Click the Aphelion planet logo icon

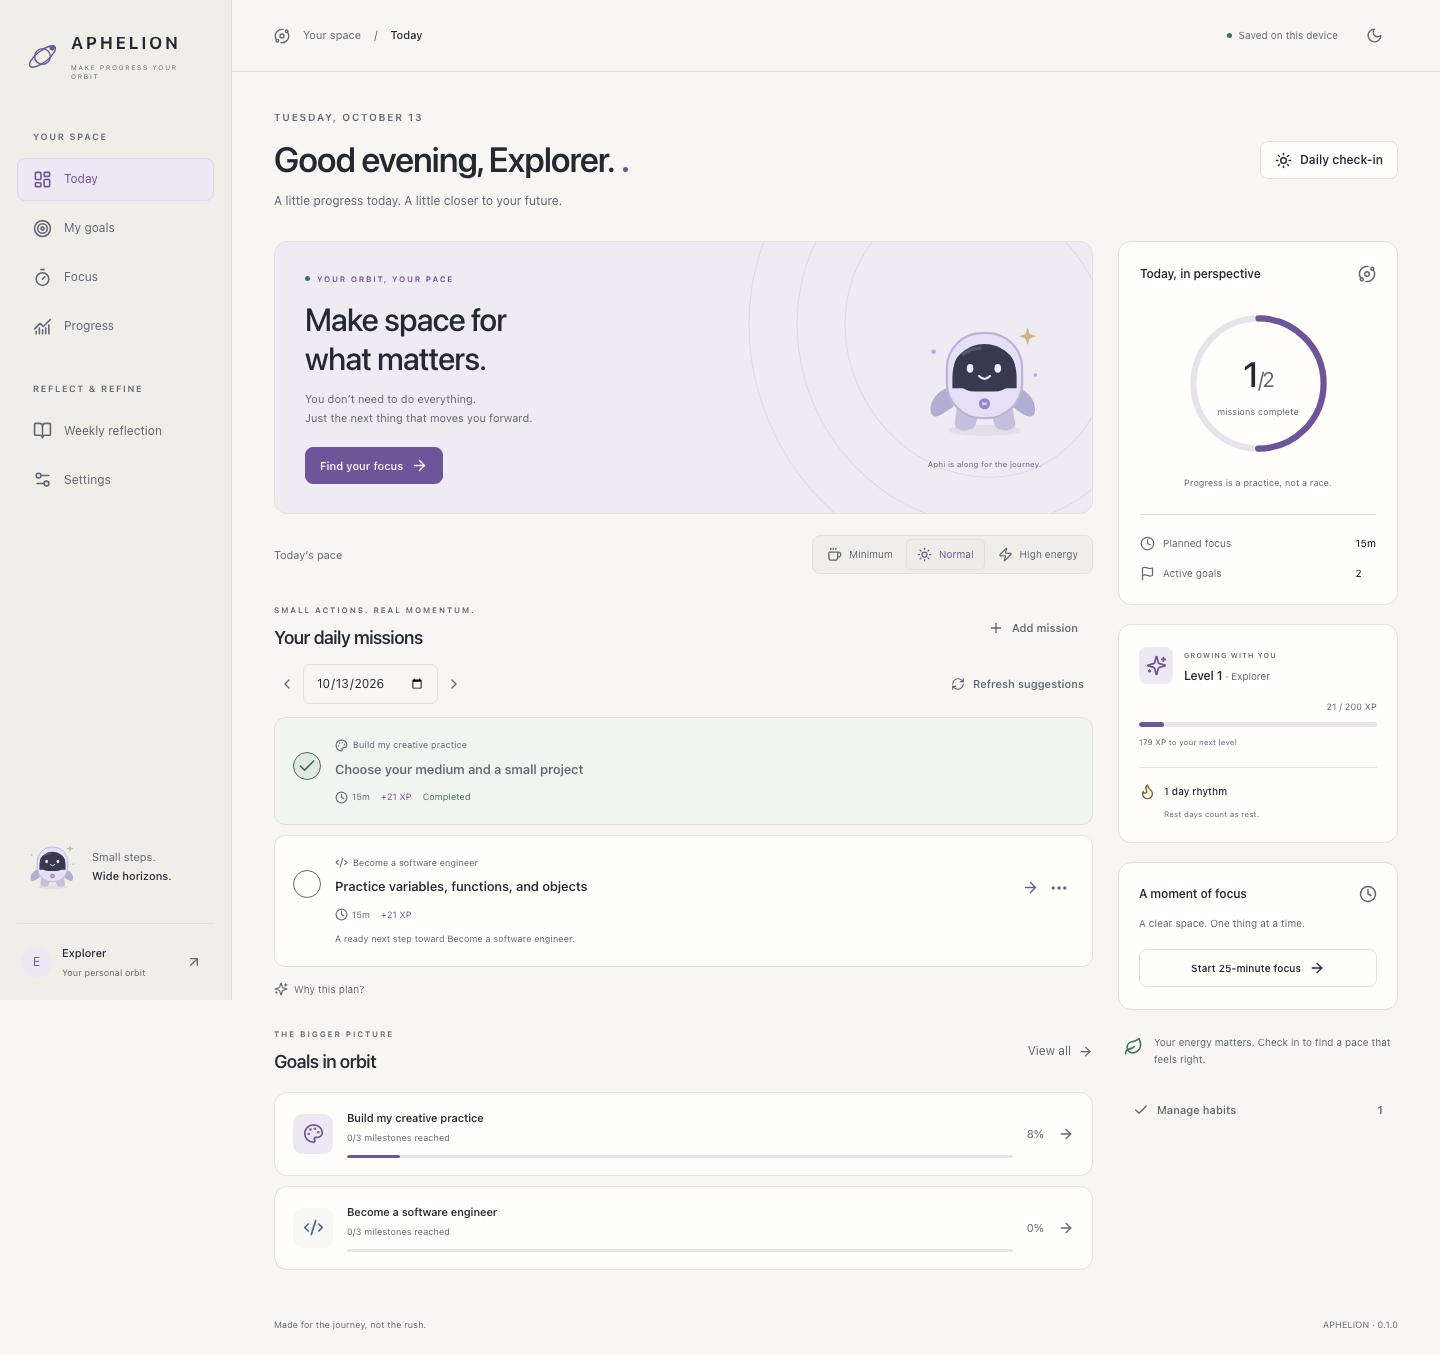[x=42, y=56]
